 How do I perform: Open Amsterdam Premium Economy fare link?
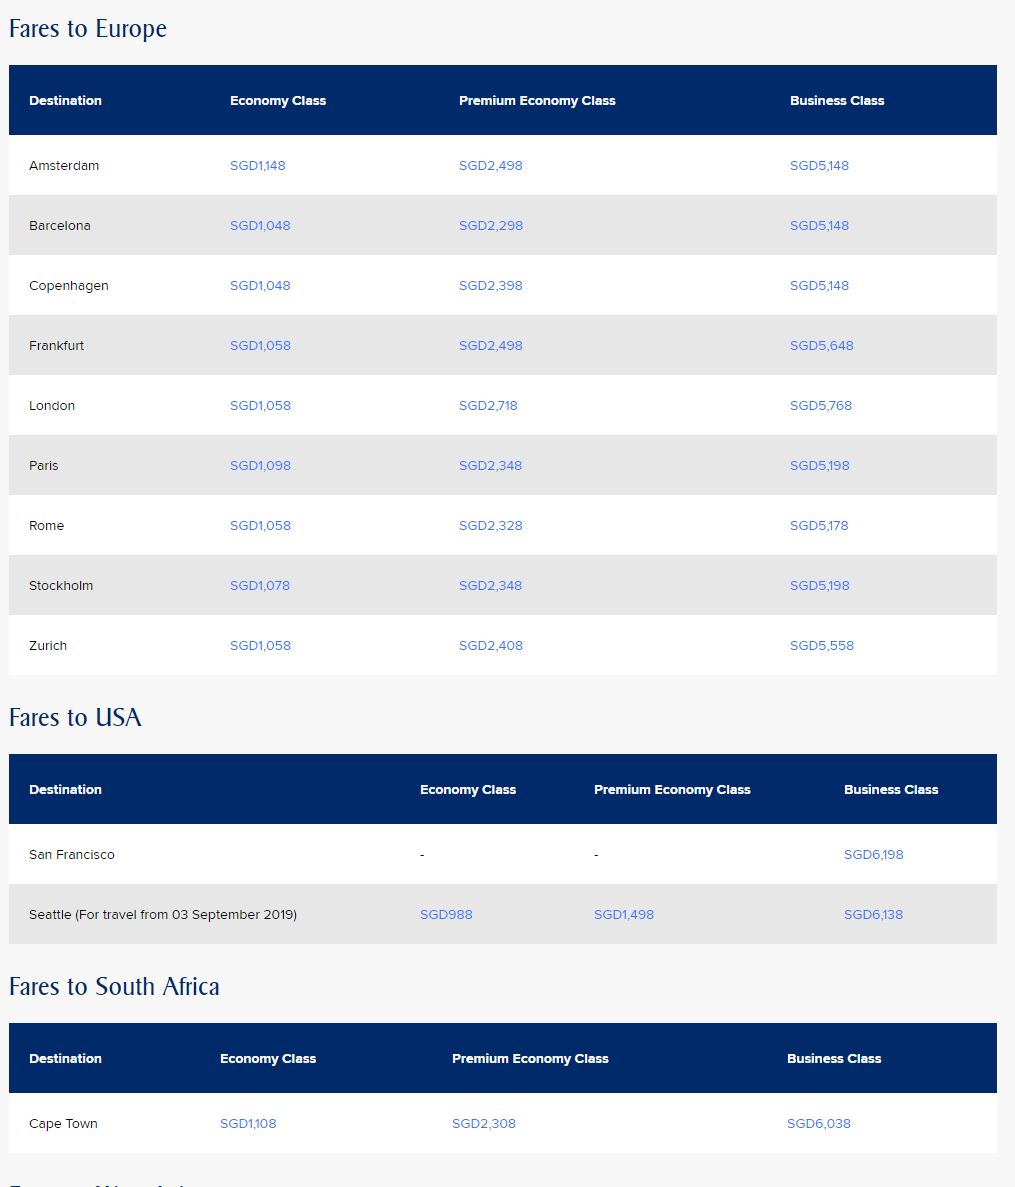490,166
